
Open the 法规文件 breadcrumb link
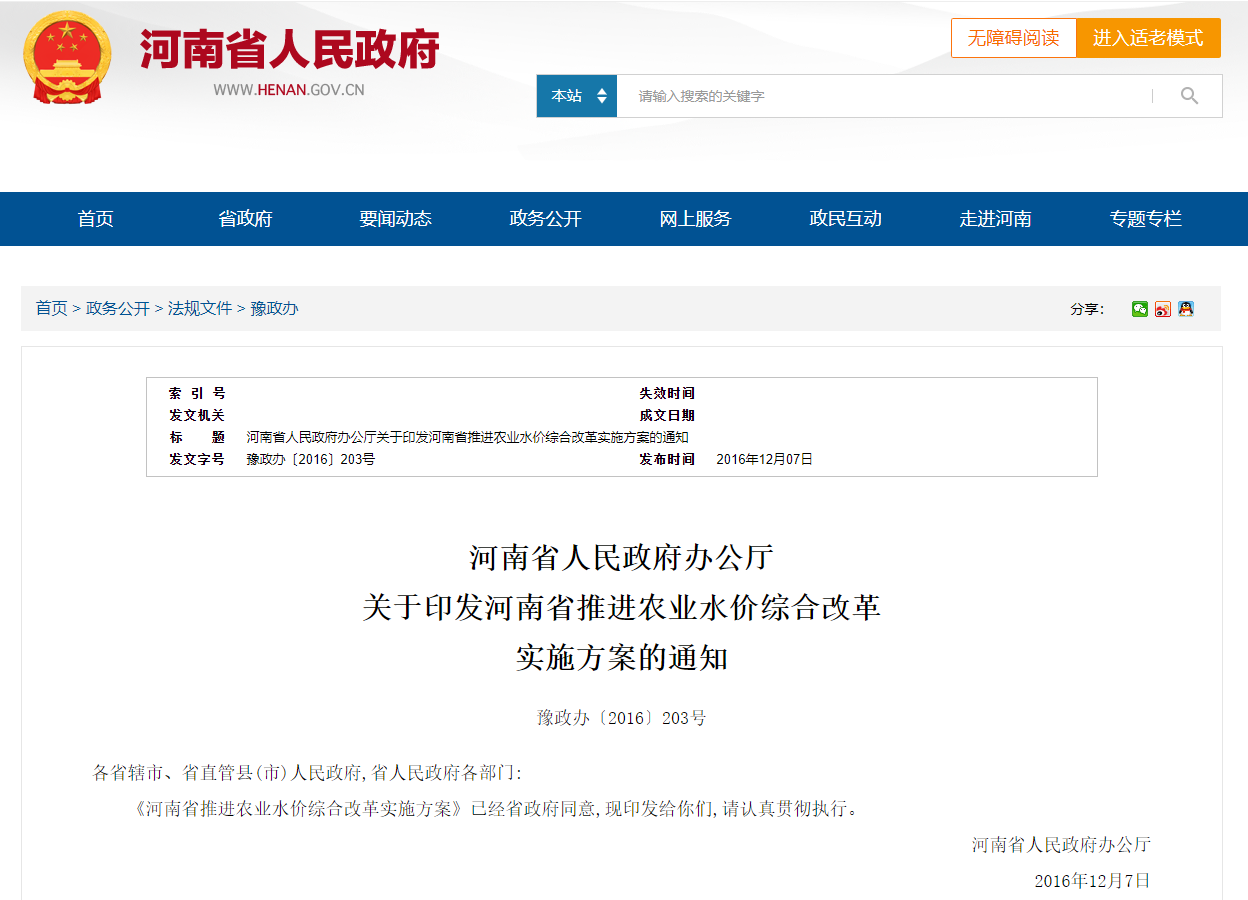tap(200, 308)
